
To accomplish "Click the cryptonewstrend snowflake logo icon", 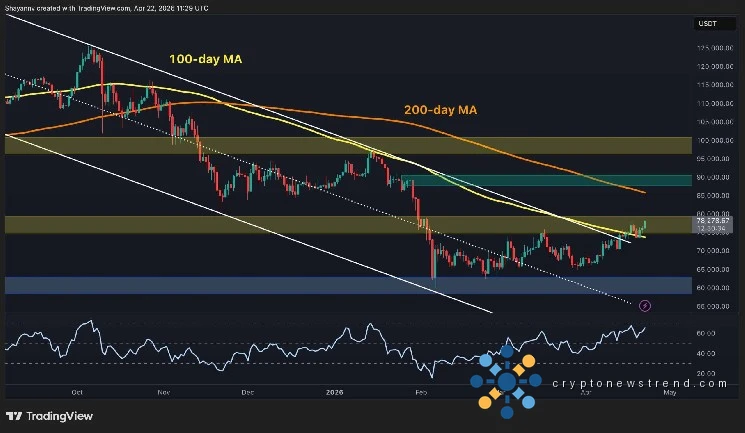I will tap(507, 381).
